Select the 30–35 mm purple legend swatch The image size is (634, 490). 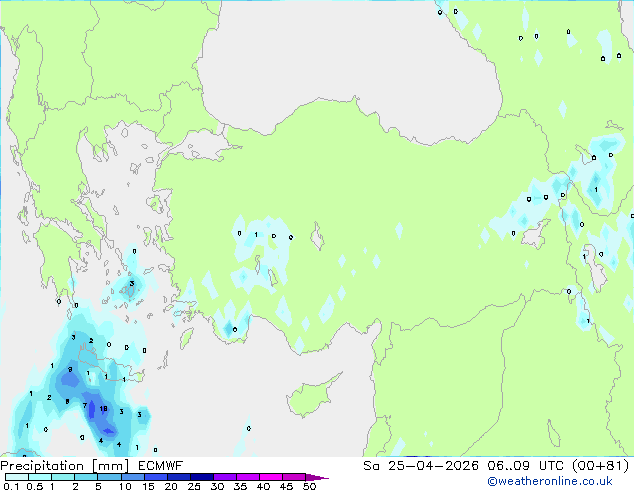225,477
